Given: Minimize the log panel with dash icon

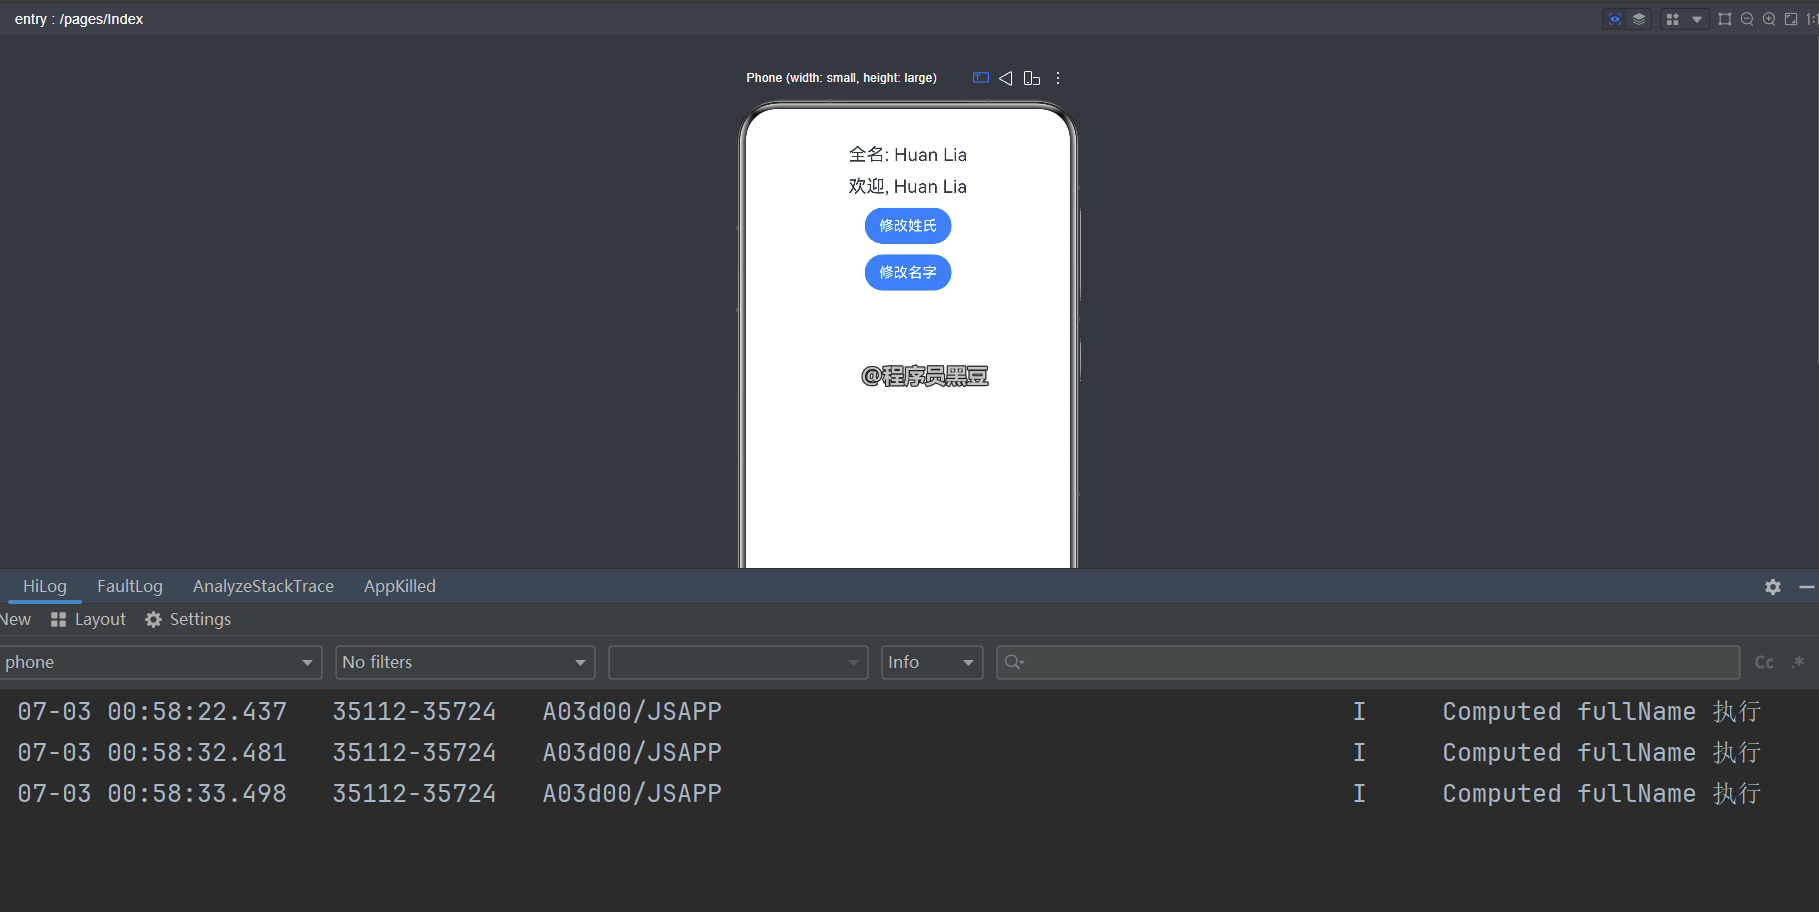Looking at the screenshot, I should pyautogui.click(x=1806, y=587).
